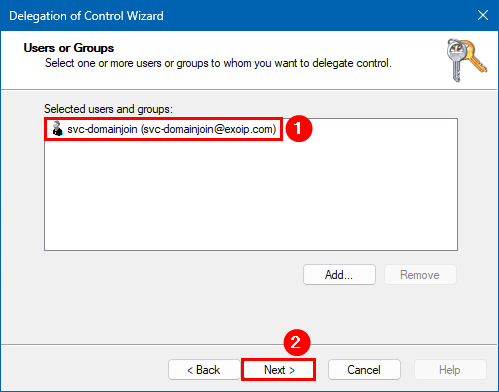Click the Help button

pos(450,370)
